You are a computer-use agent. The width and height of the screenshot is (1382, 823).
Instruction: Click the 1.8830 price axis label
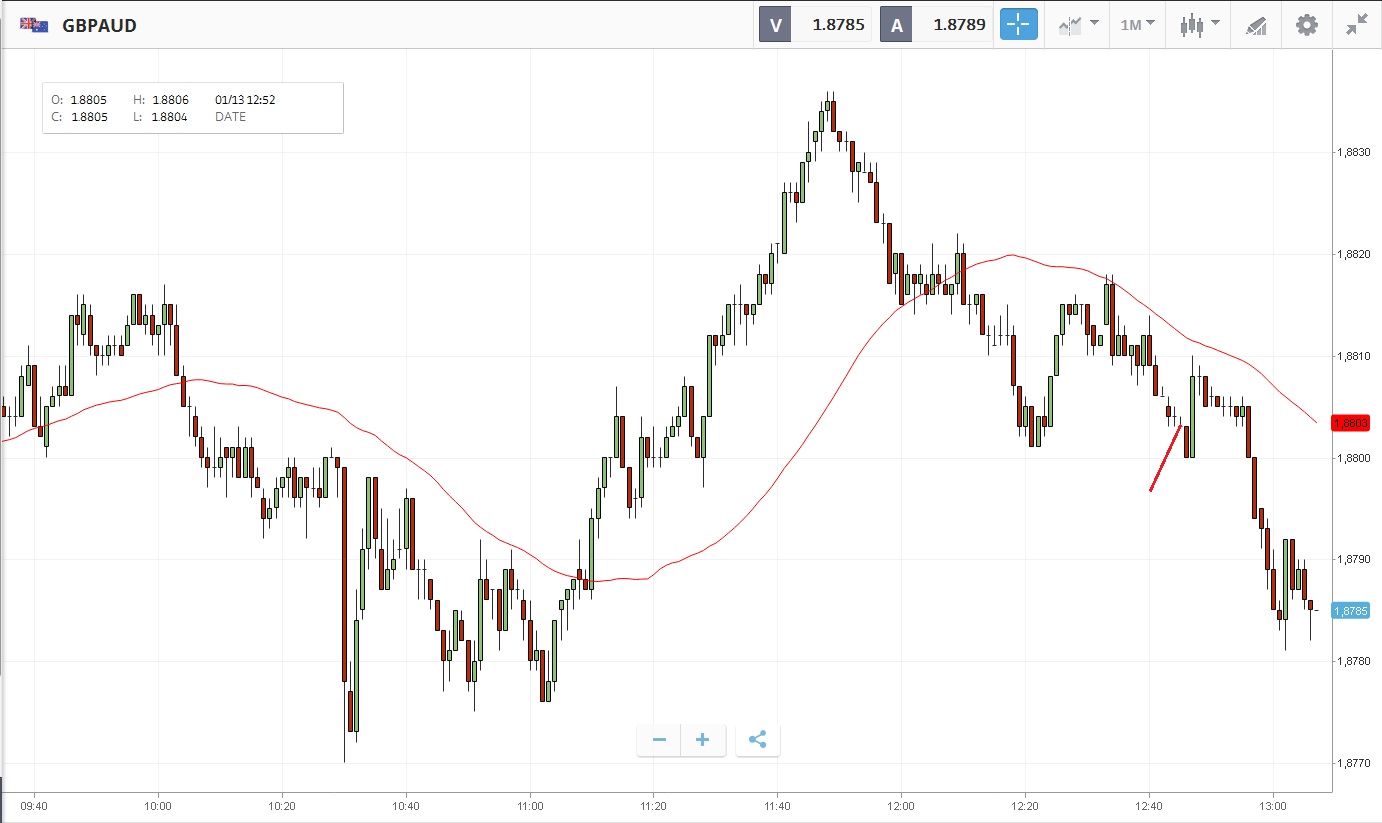(1353, 152)
